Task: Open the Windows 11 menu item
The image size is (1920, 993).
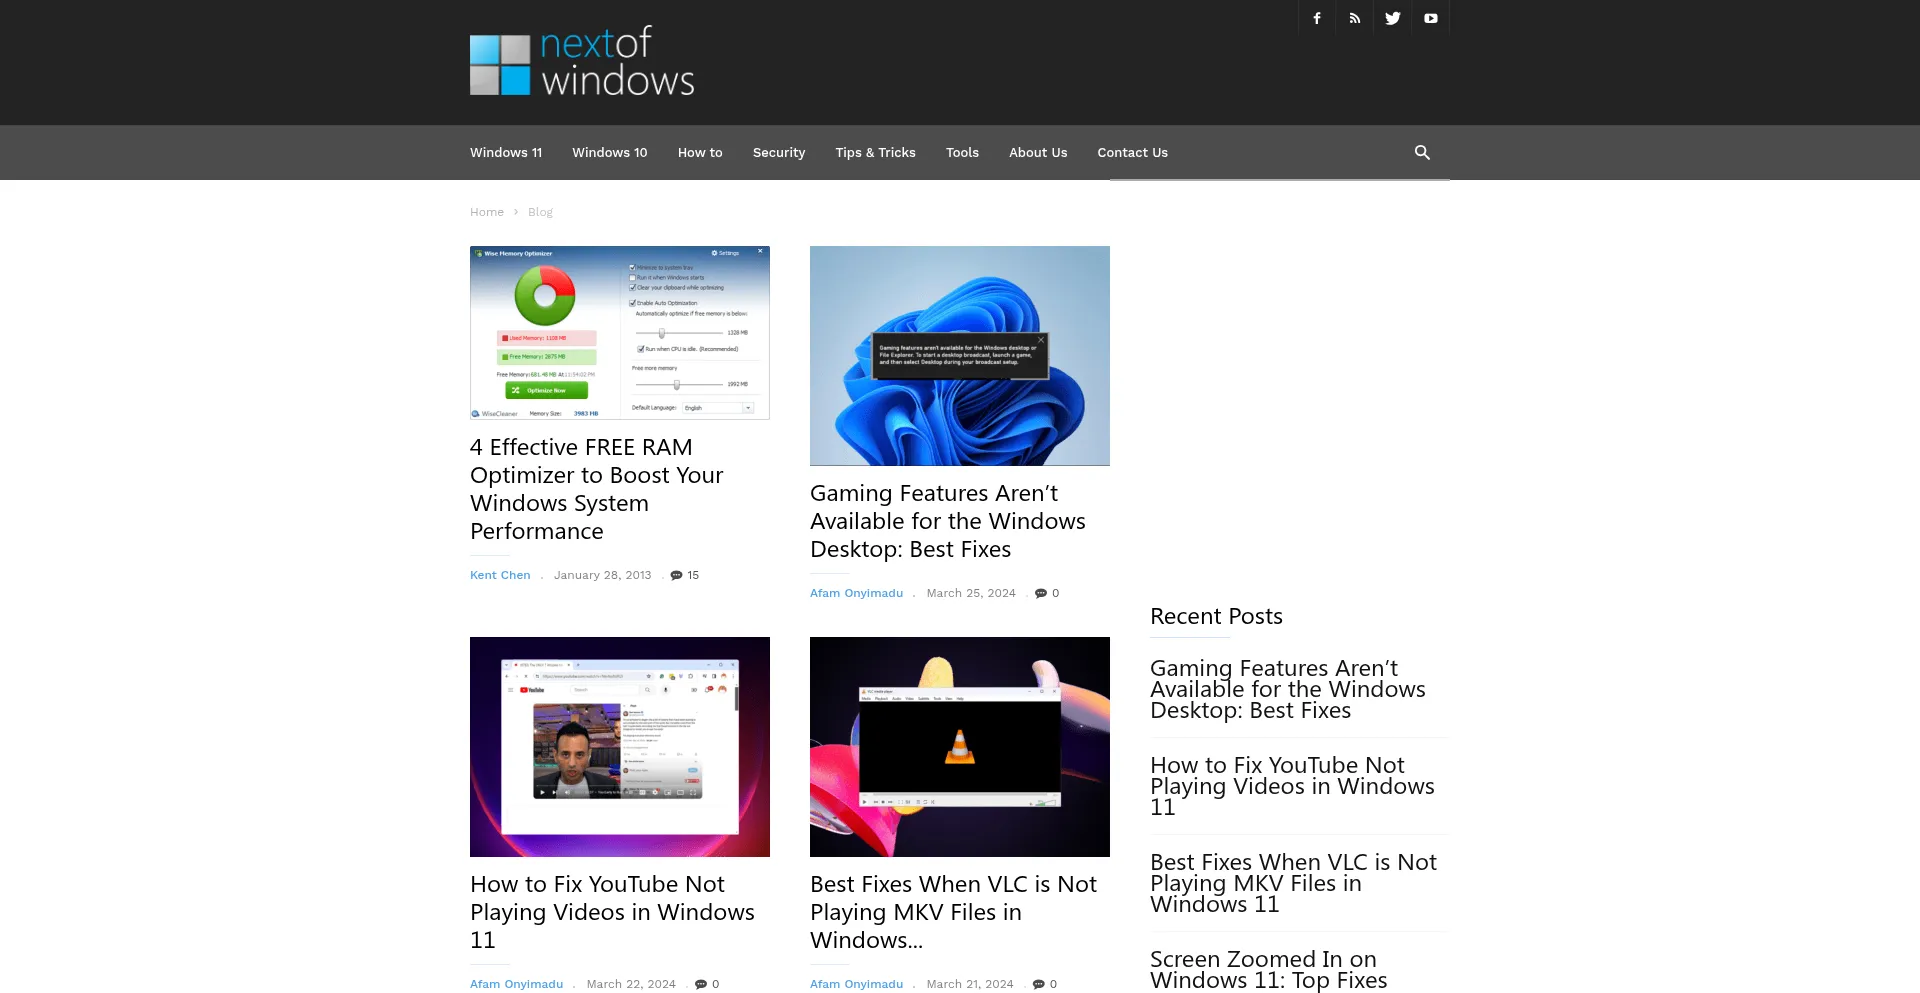Action: (x=506, y=152)
